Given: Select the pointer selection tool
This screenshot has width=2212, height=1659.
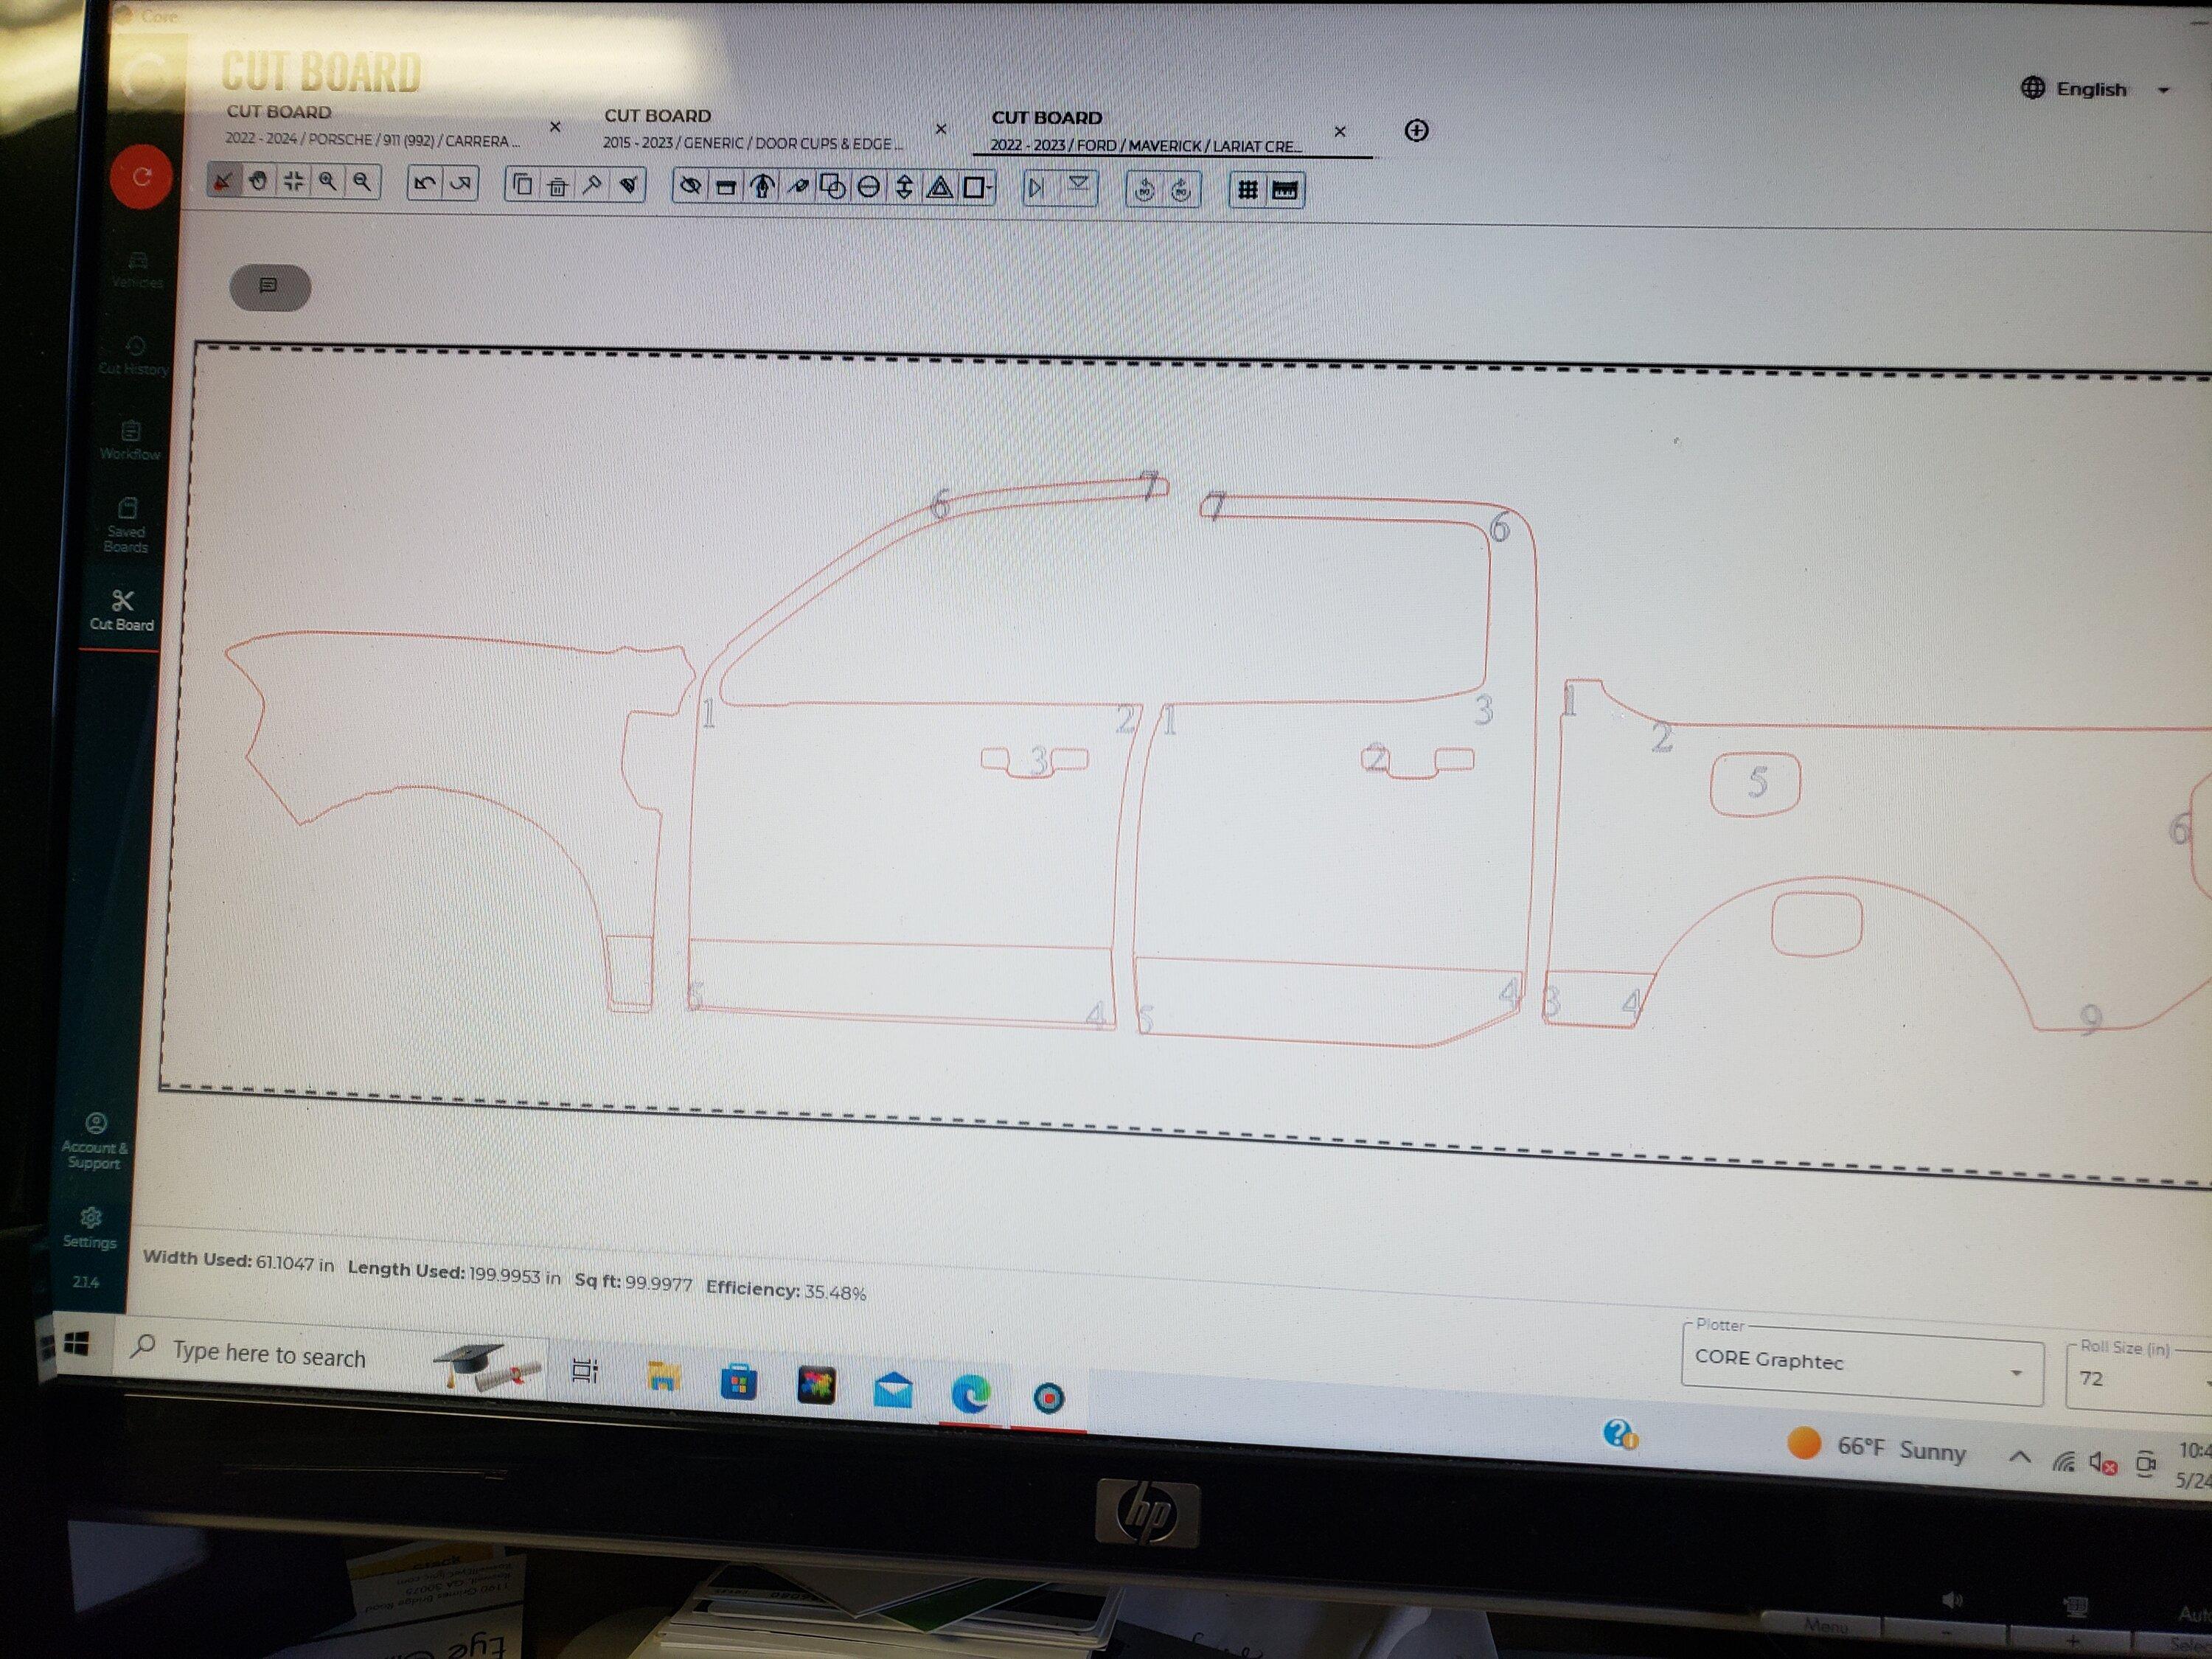Looking at the screenshot, I should click(224, 181).
